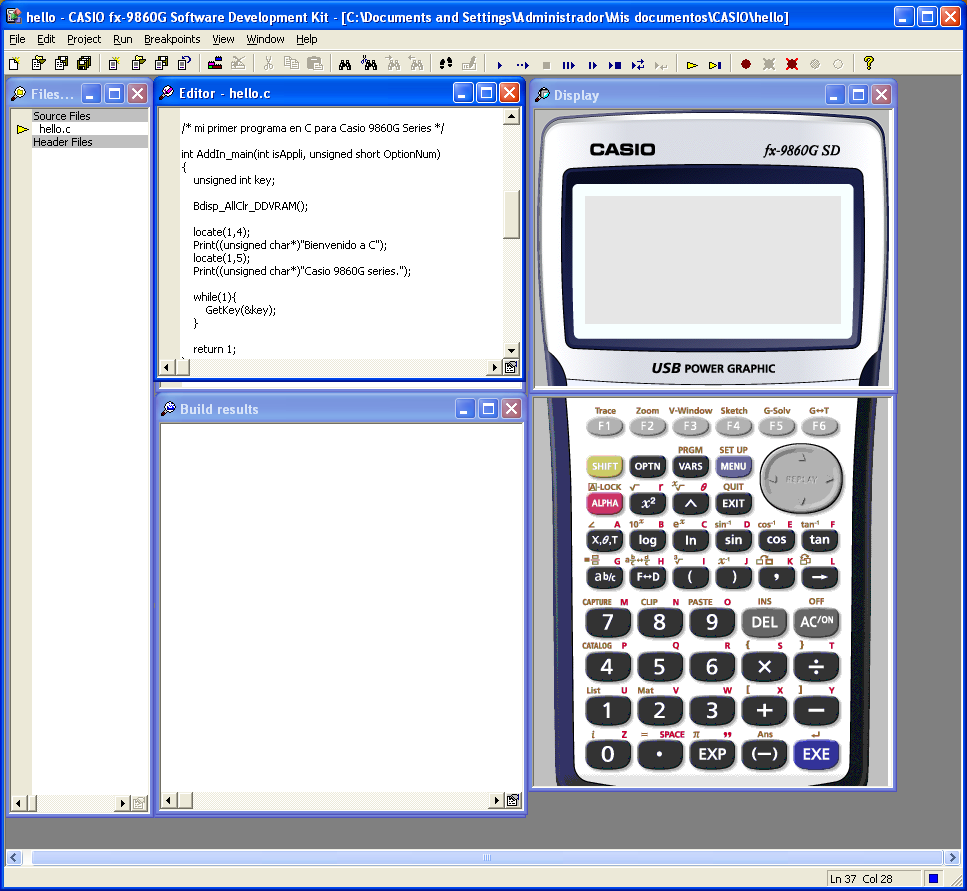Click the New project toolbar icon
Viewport: 967px width, 891px height.
pos(114,64)
